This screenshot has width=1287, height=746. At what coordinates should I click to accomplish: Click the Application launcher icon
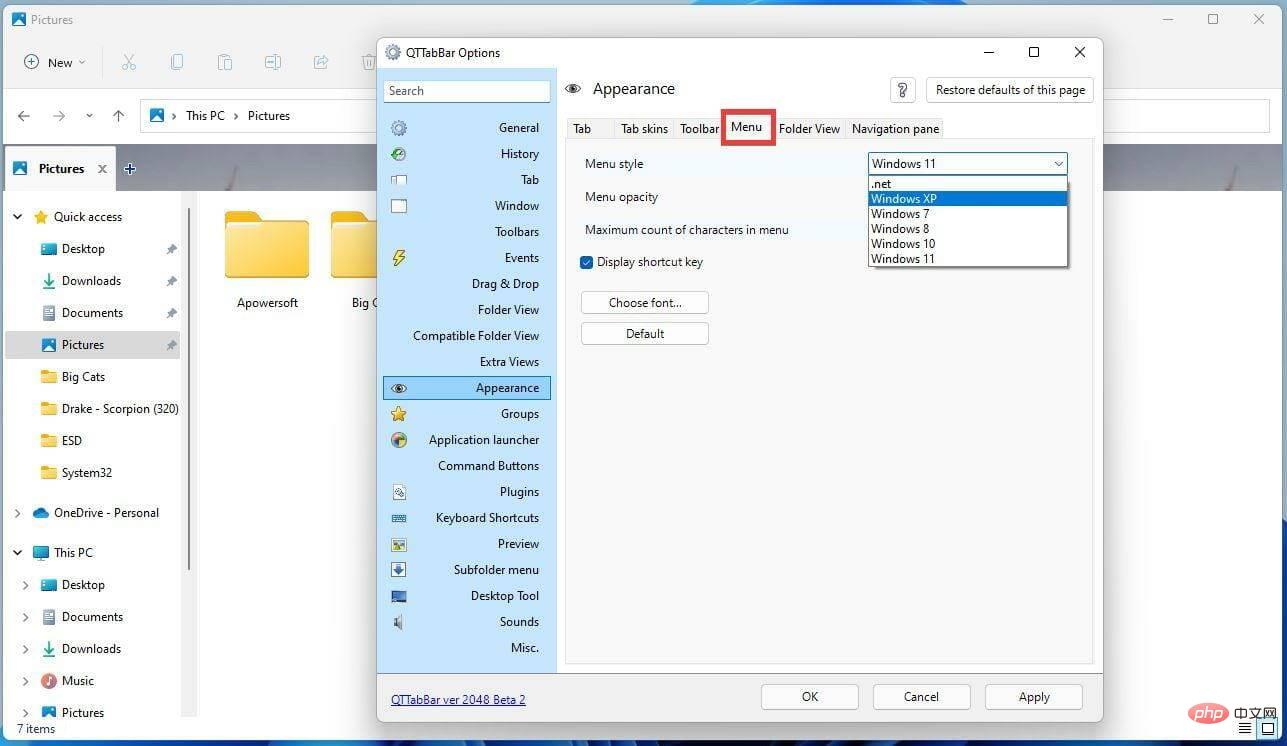click(x=399, y=440)
